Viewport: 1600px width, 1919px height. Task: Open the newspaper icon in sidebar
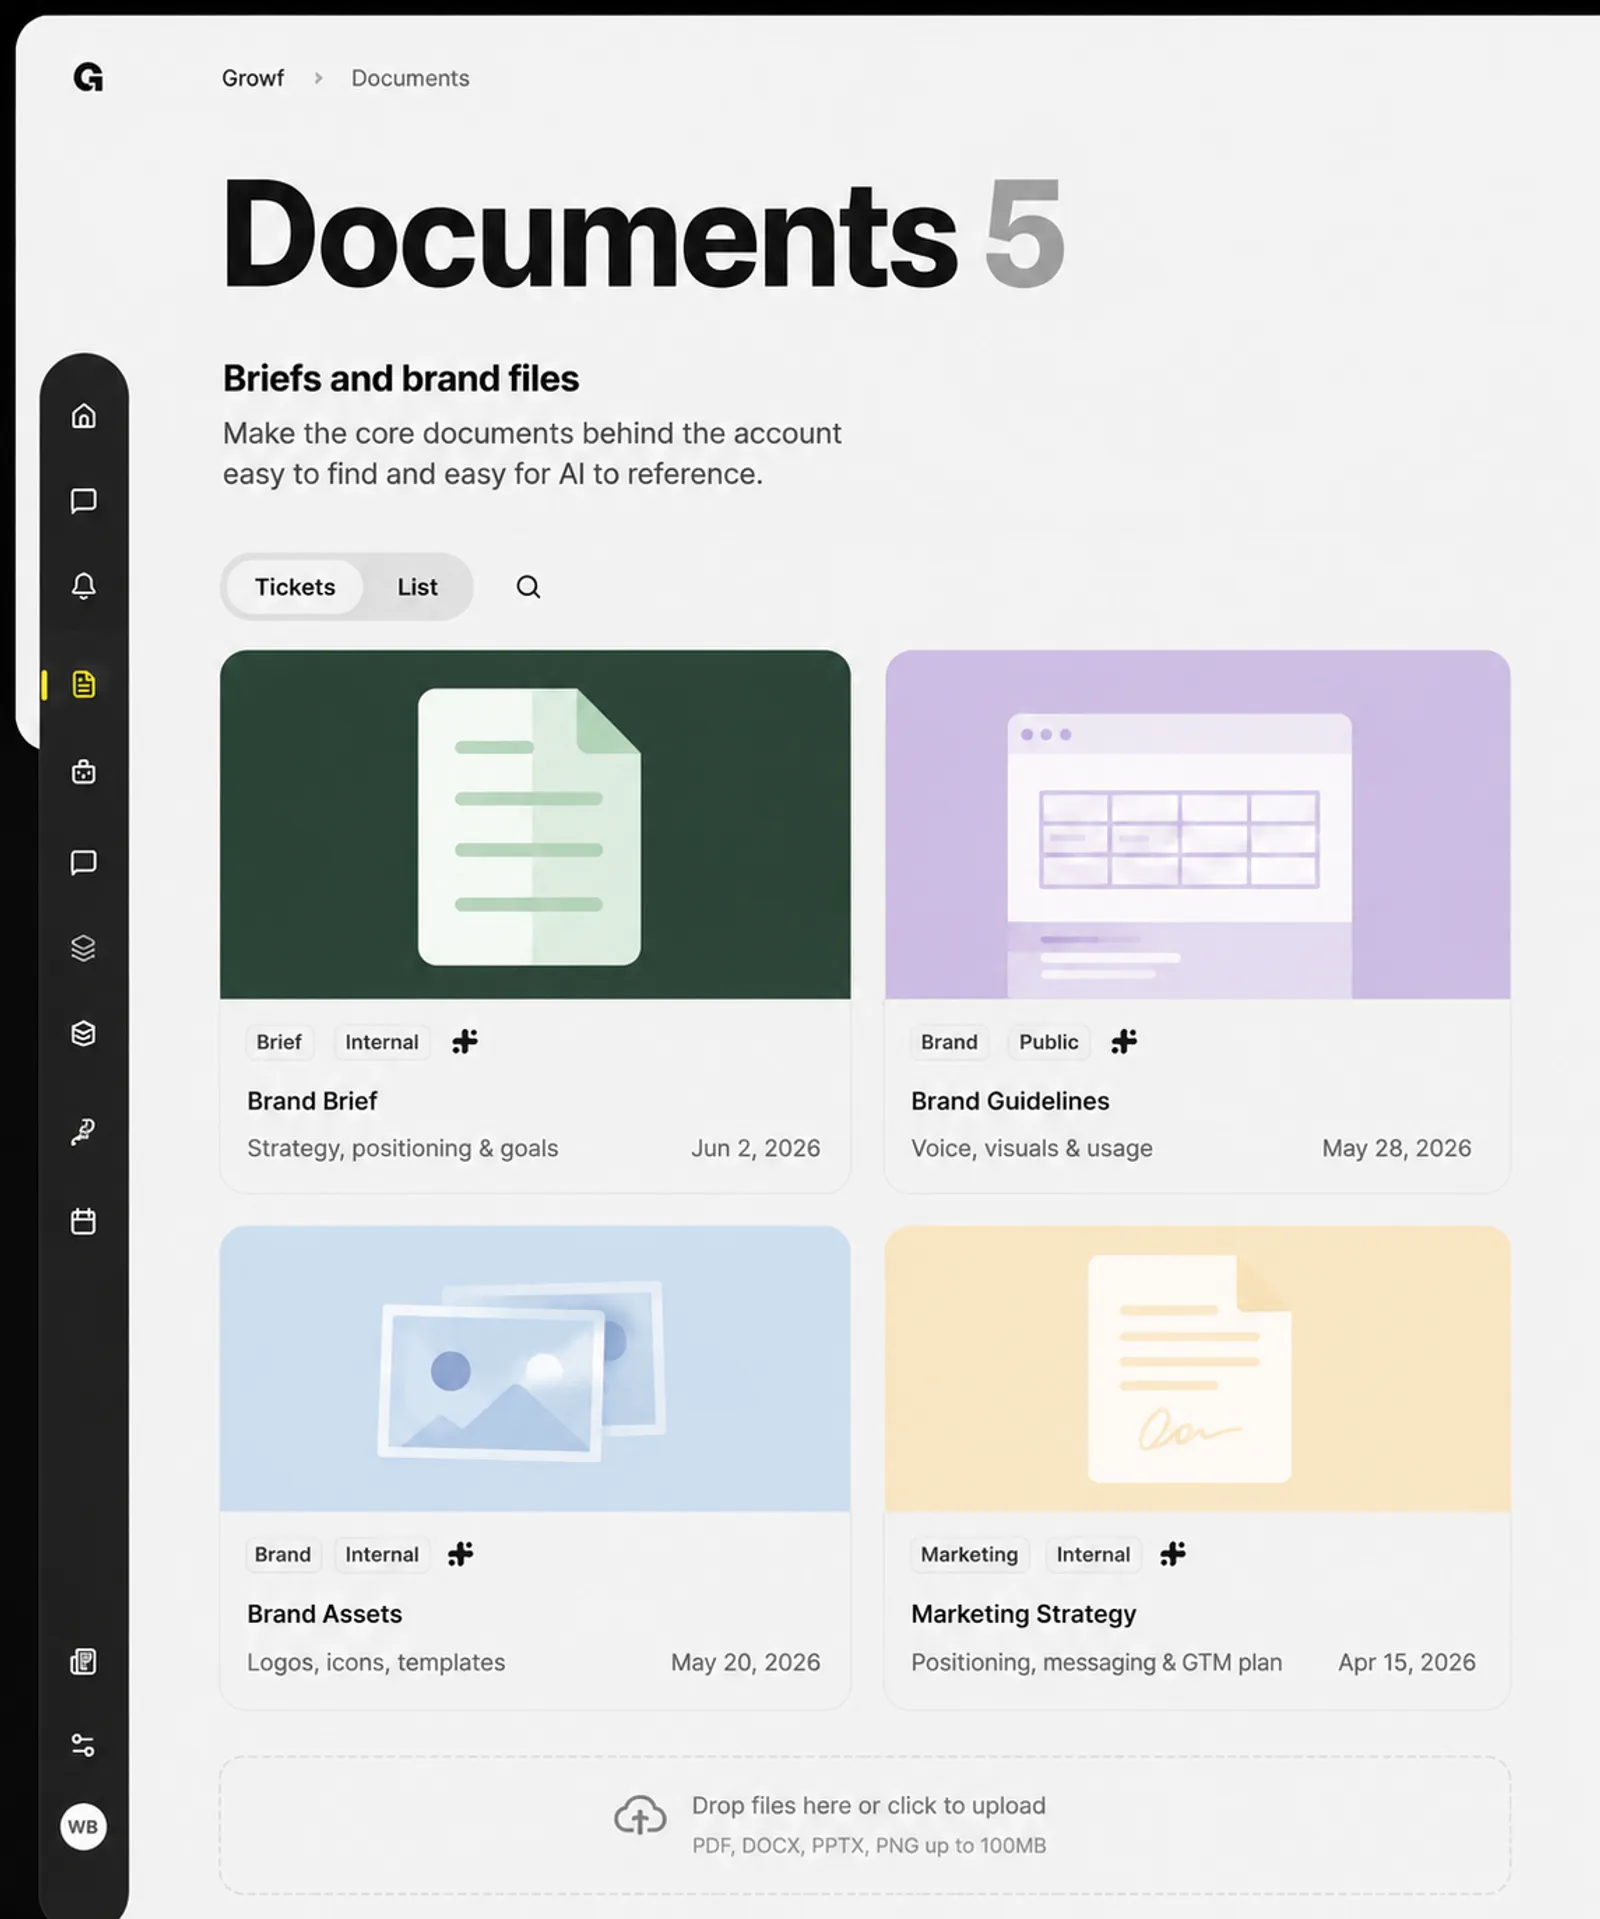[84, 1662]
